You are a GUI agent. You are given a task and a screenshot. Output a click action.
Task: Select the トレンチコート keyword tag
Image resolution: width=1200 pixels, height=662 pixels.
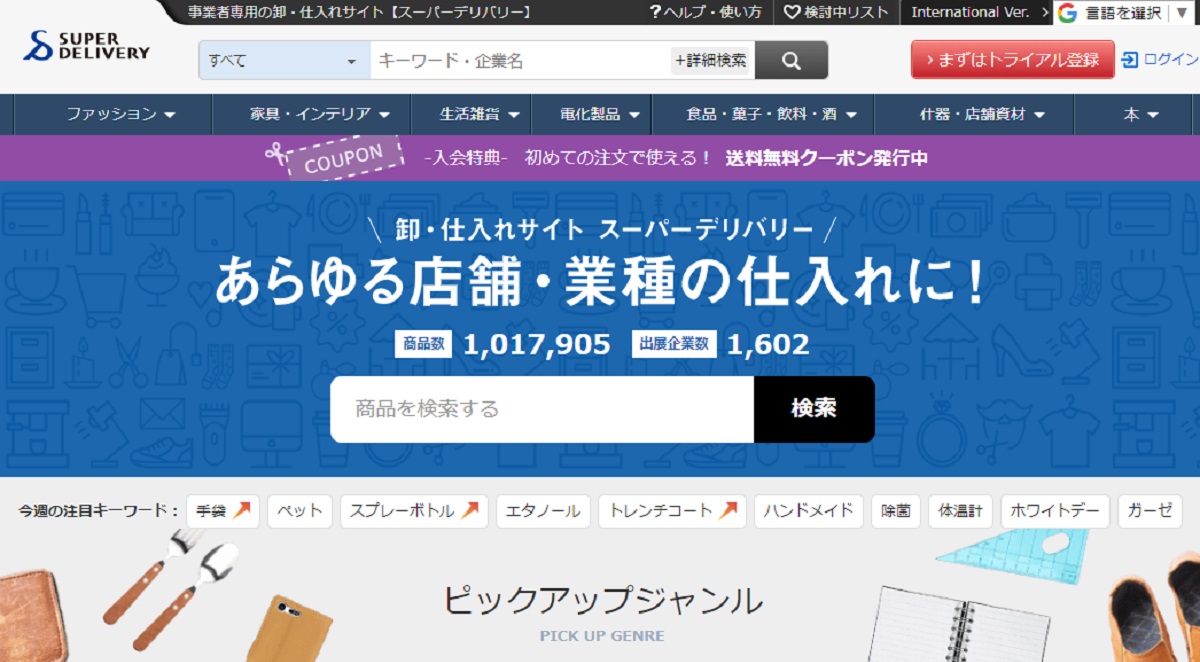pyautogui.click(x=673, y=511)
